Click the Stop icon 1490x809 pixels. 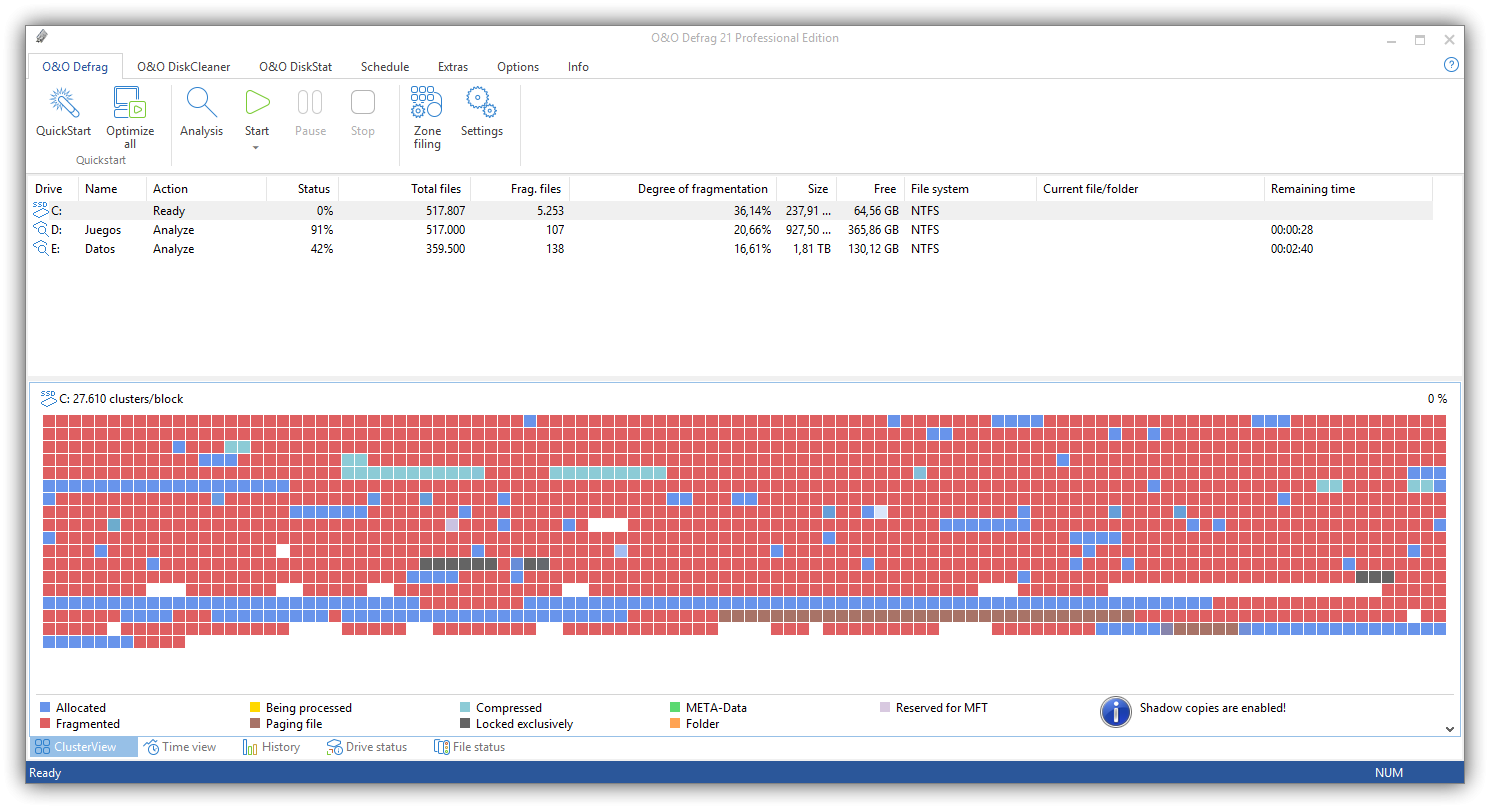(x=363, y=103)
